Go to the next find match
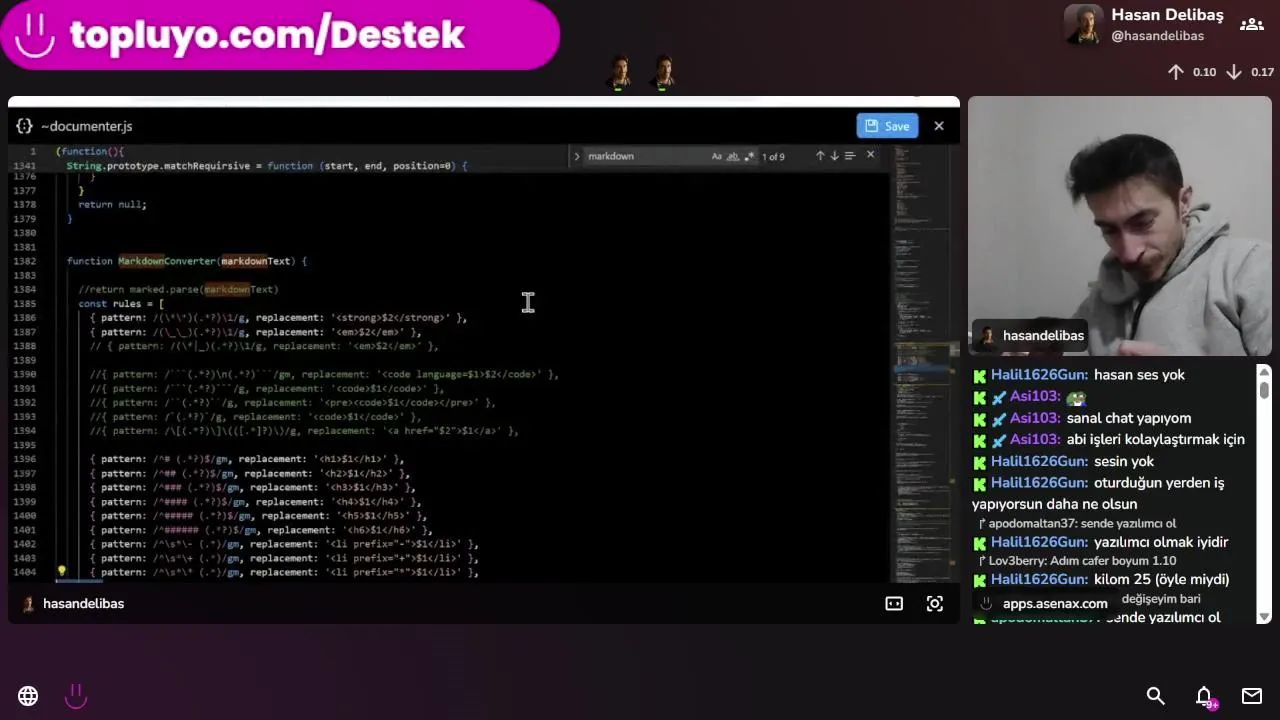 (834, 156)
